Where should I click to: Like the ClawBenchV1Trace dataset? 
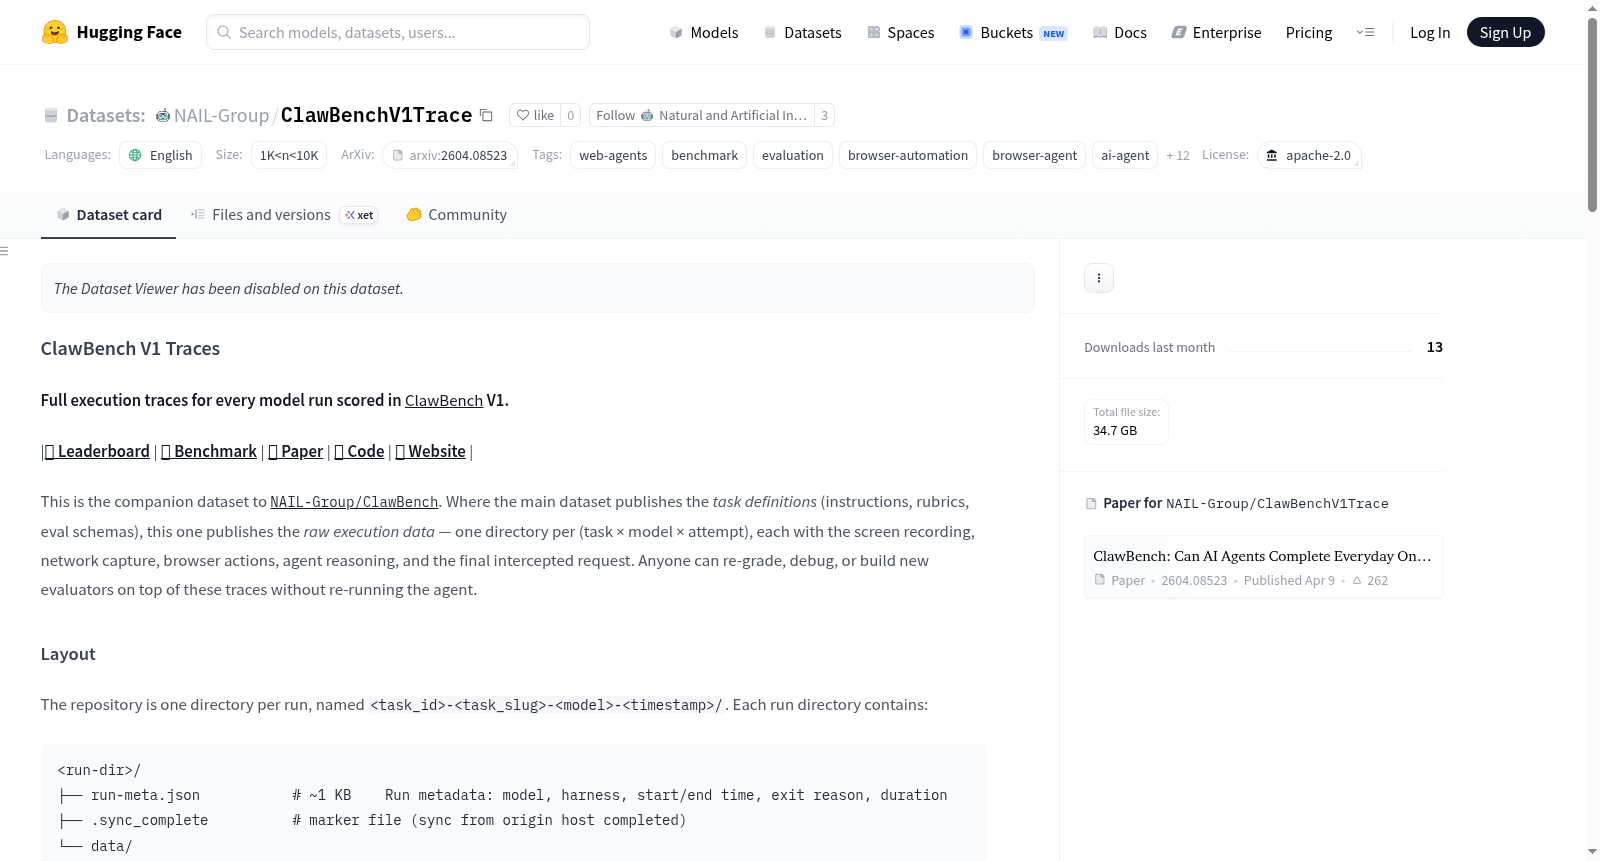click(x=535, y=115)
